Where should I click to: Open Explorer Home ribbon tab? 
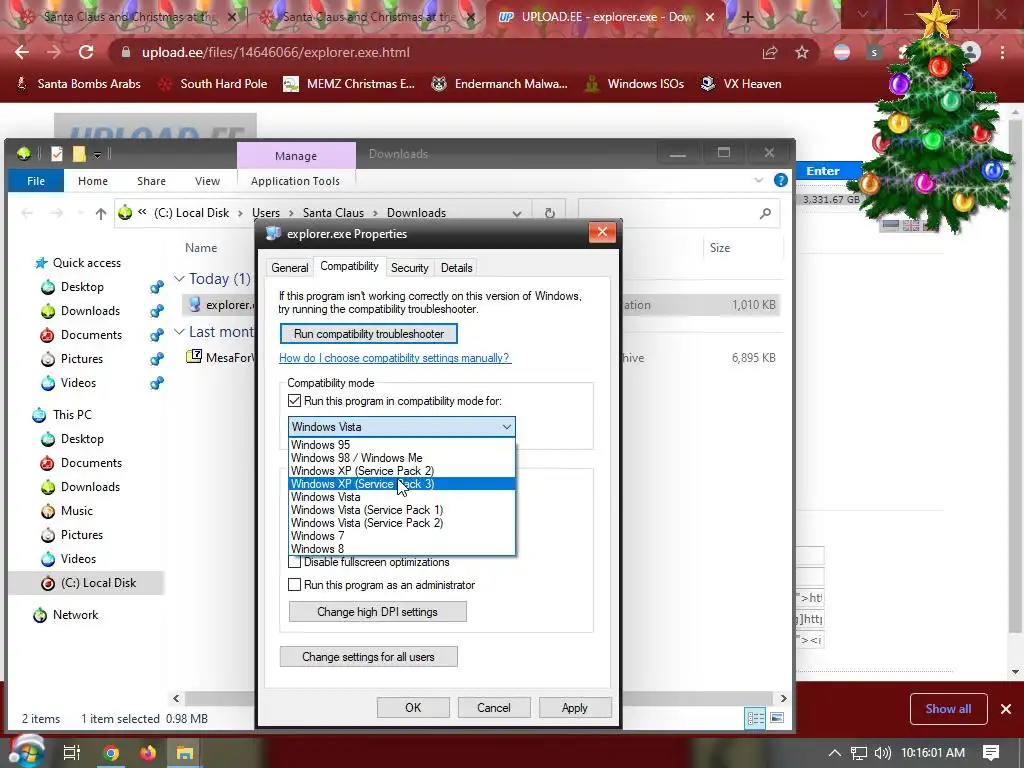(93, 181)
